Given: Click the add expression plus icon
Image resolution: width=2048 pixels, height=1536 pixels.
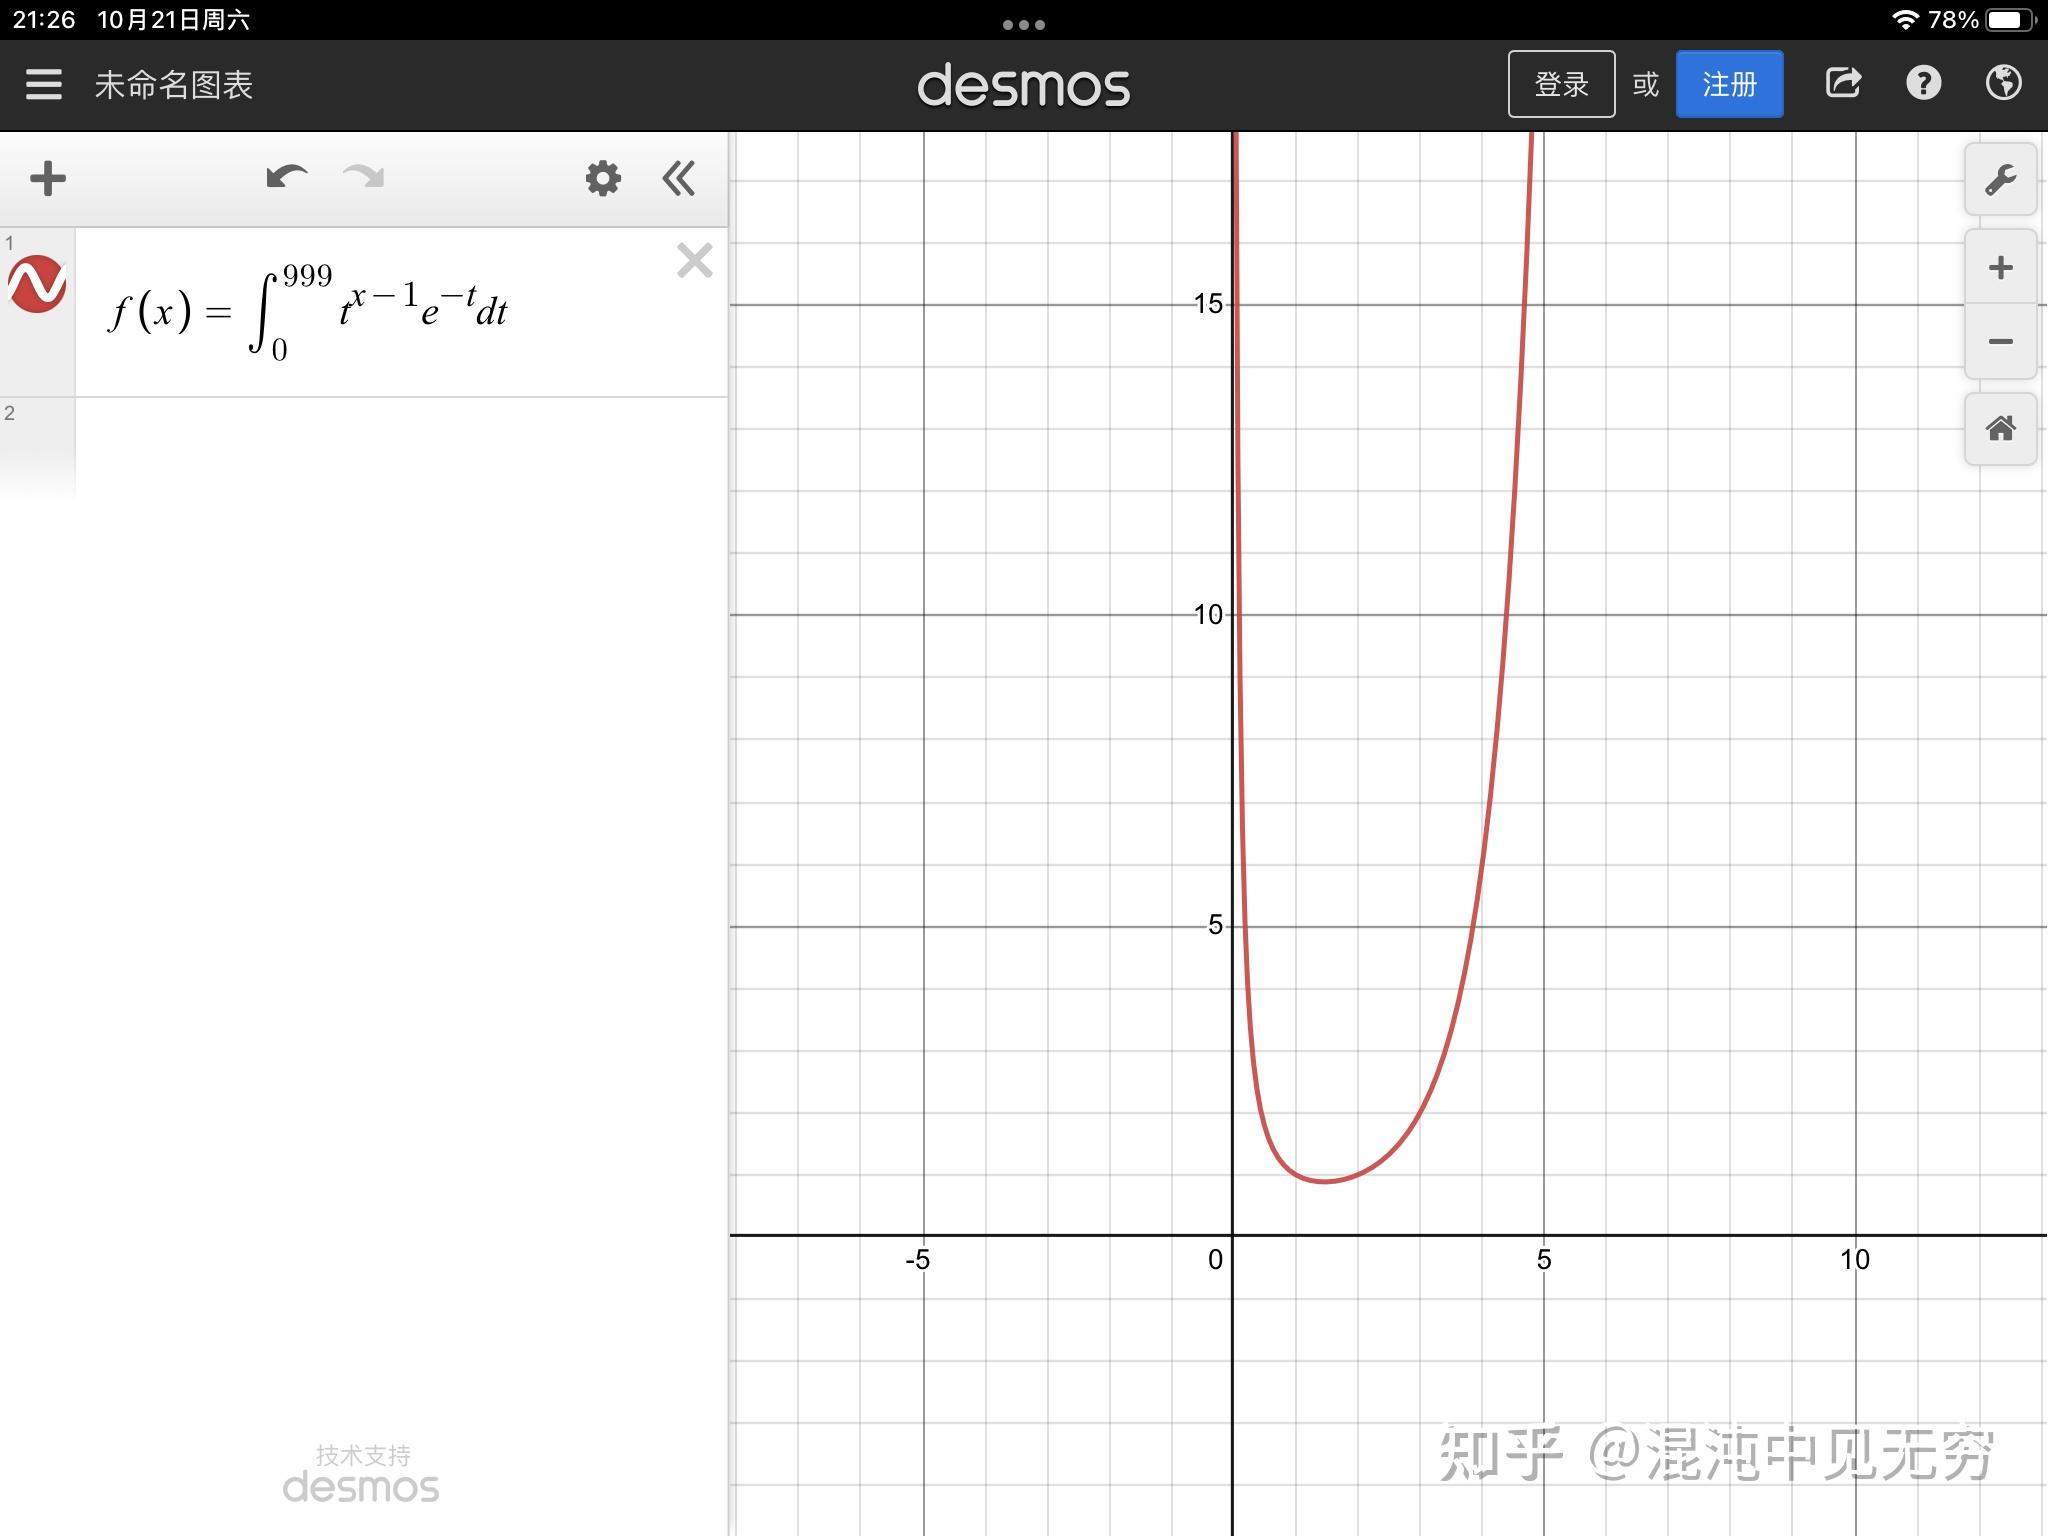Looking at the screenshot, I should point(47,179).
